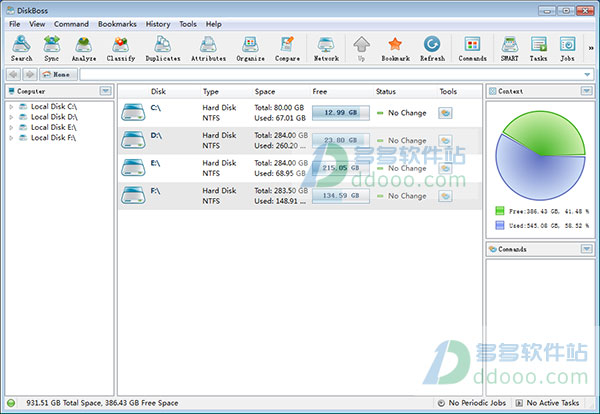
Task: Click No Periodic Jobs status item
Action: tap(472, 403)
